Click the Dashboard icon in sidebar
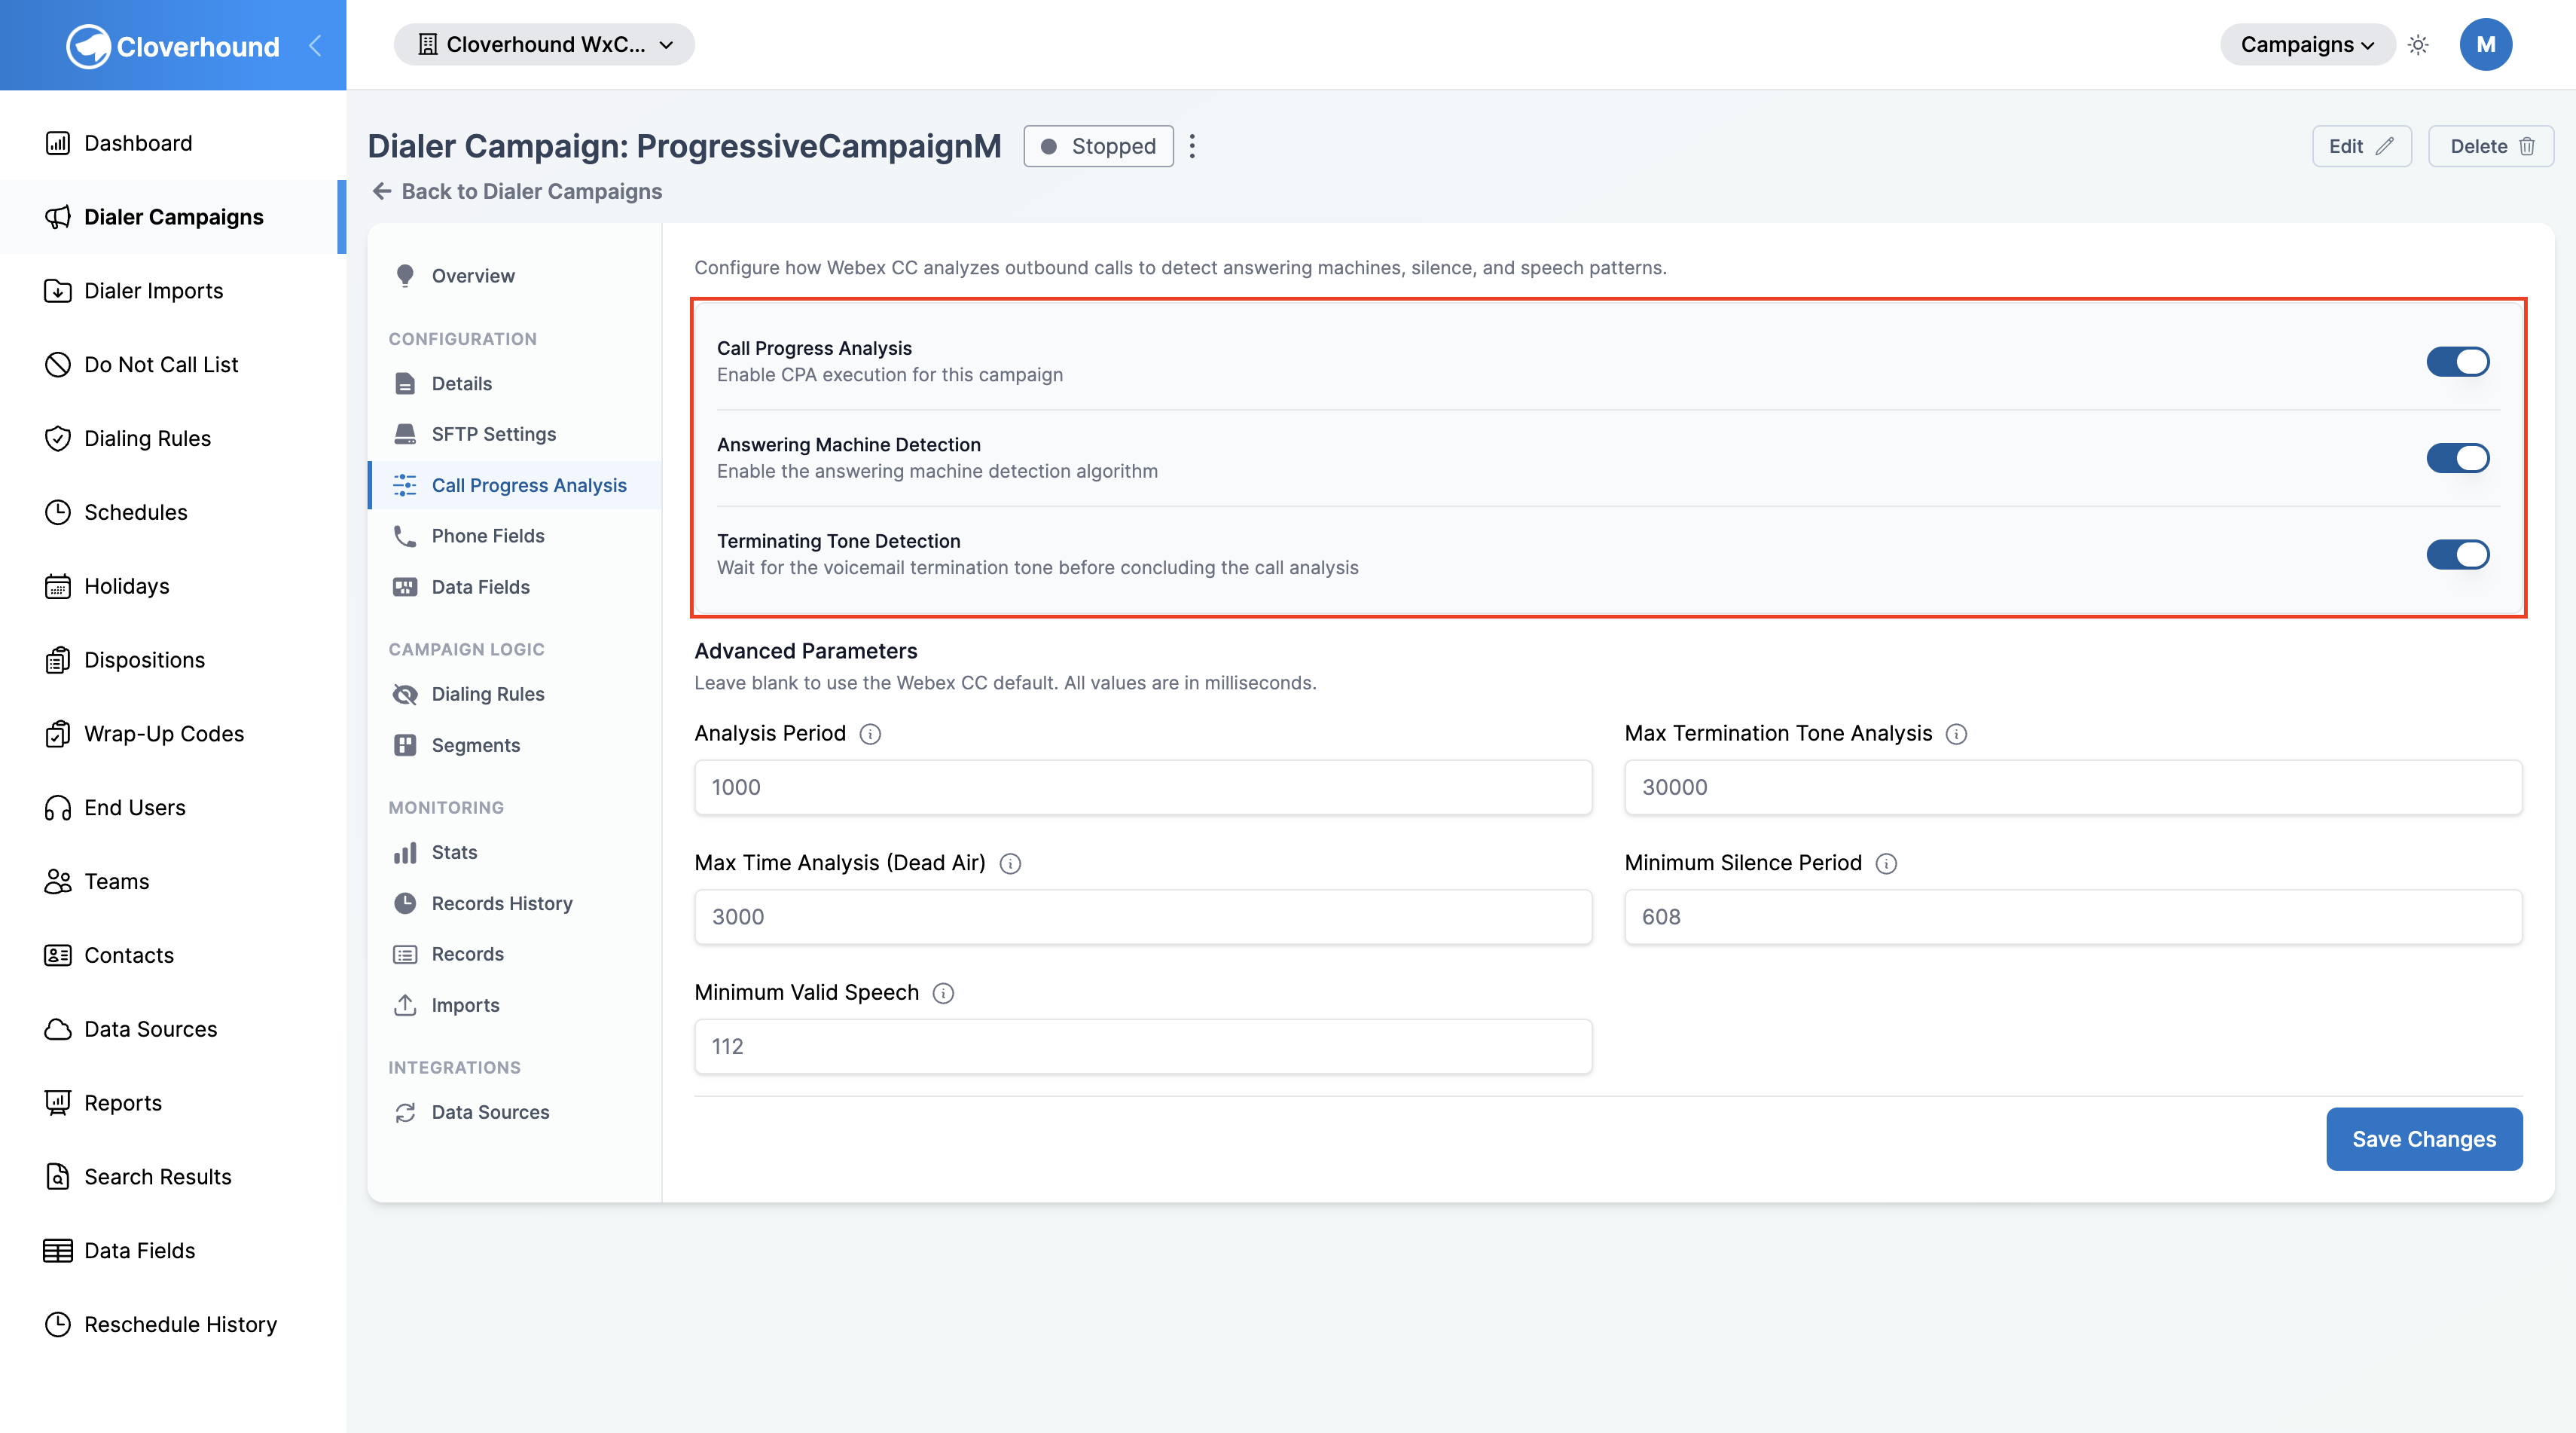Screen dimensions: 2576x1433 click(x=57, y=143)
